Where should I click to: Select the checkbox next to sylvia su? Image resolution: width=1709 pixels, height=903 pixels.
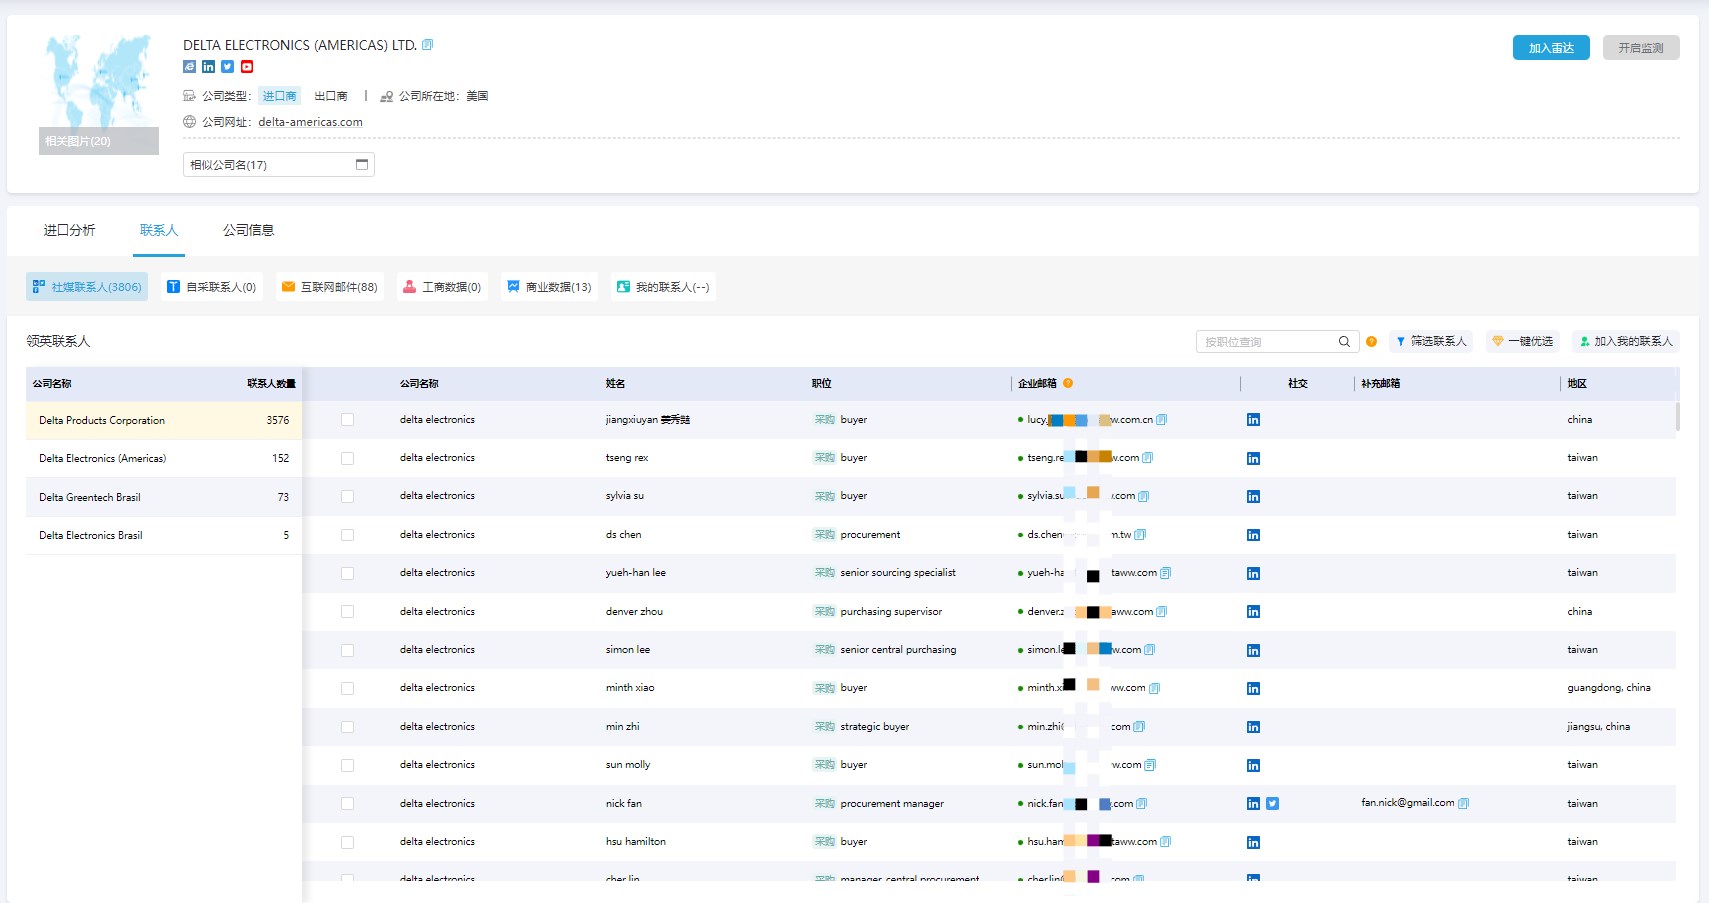pyautogui.click(x=347, y=496)
